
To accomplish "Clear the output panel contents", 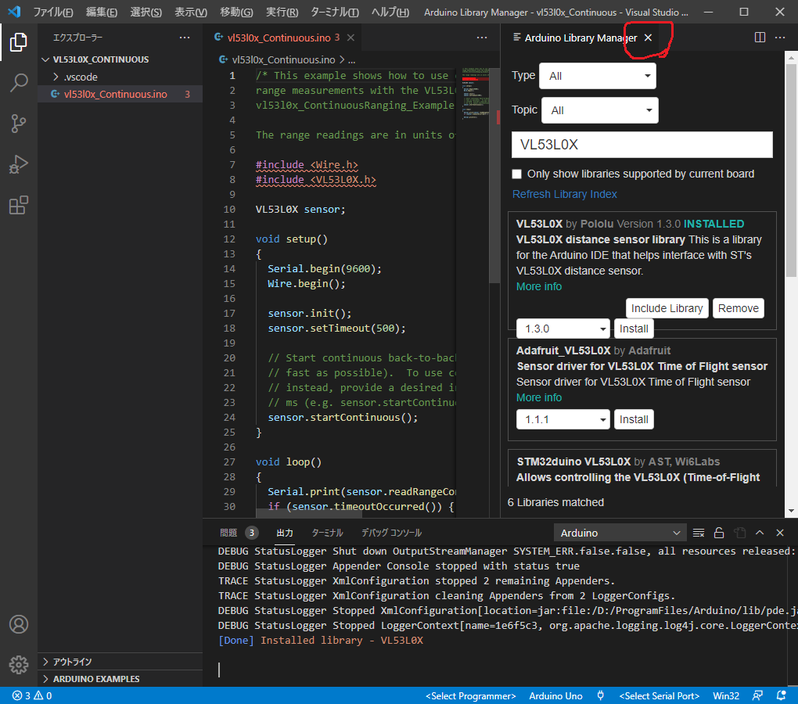I will 698,533.
